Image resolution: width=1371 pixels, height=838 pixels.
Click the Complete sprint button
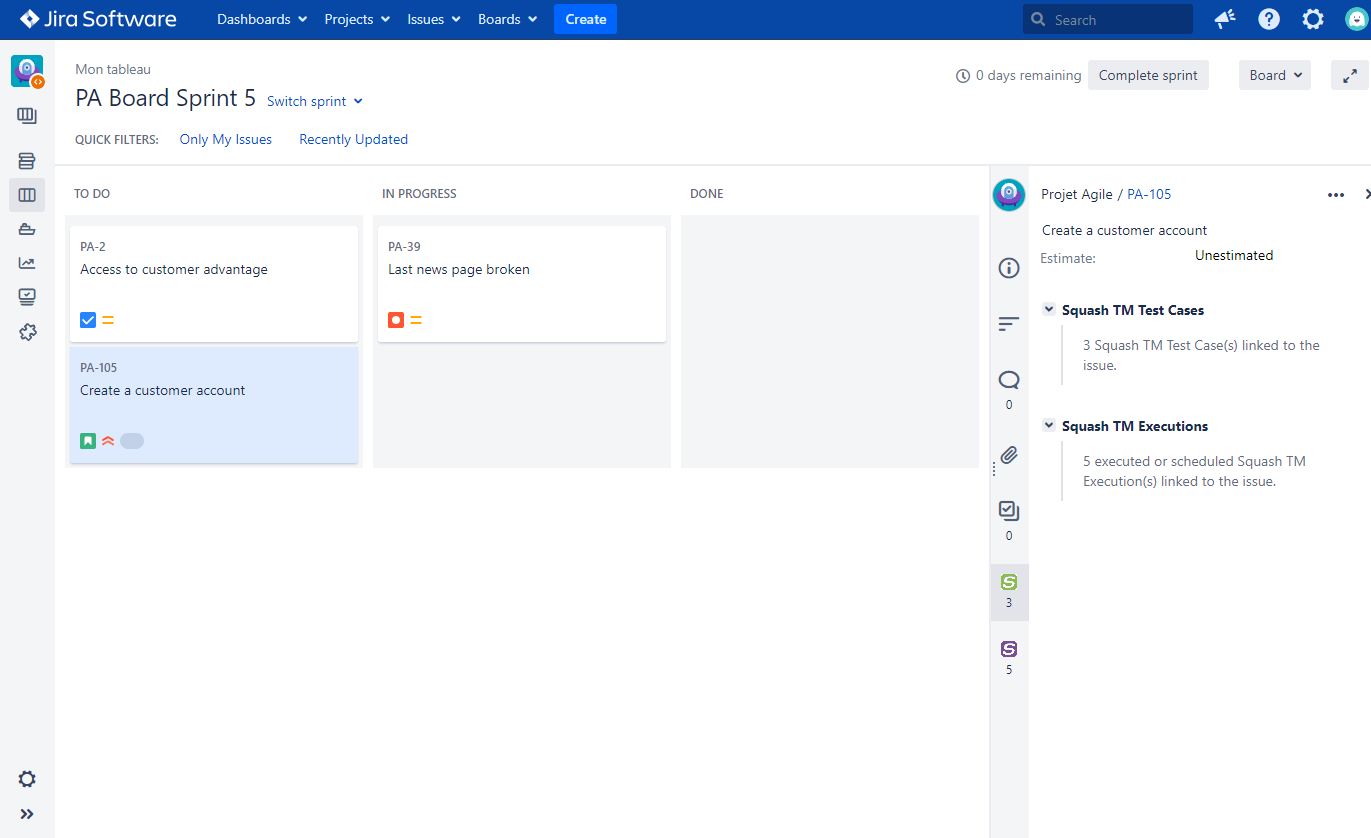1148,75
